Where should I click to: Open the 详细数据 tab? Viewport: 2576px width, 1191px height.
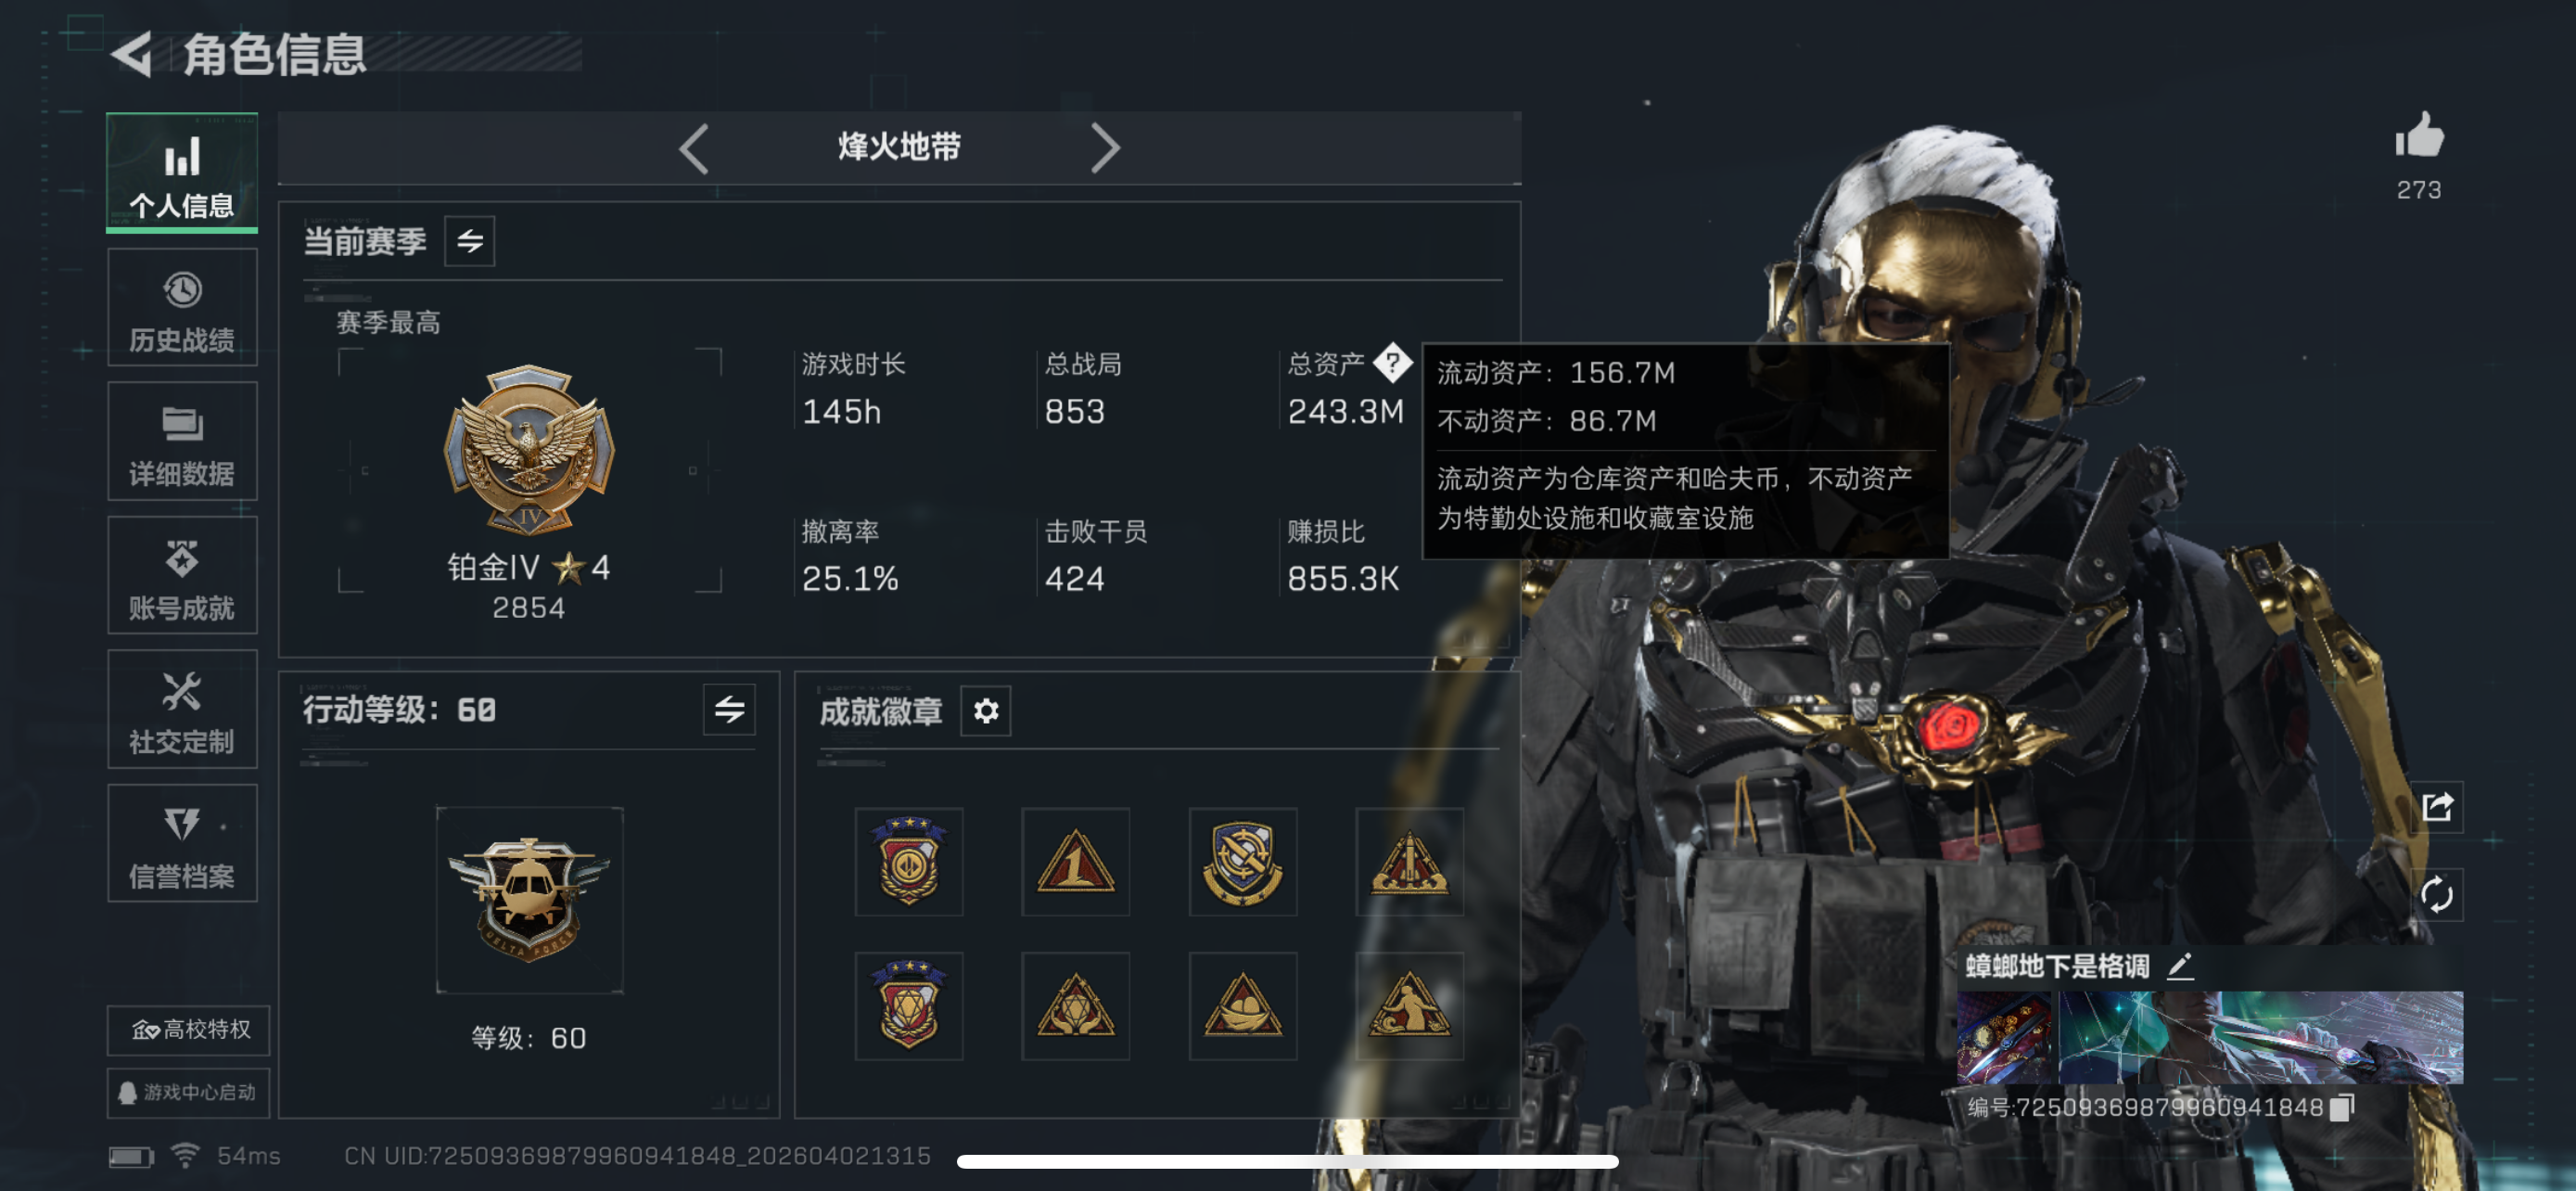182,442
